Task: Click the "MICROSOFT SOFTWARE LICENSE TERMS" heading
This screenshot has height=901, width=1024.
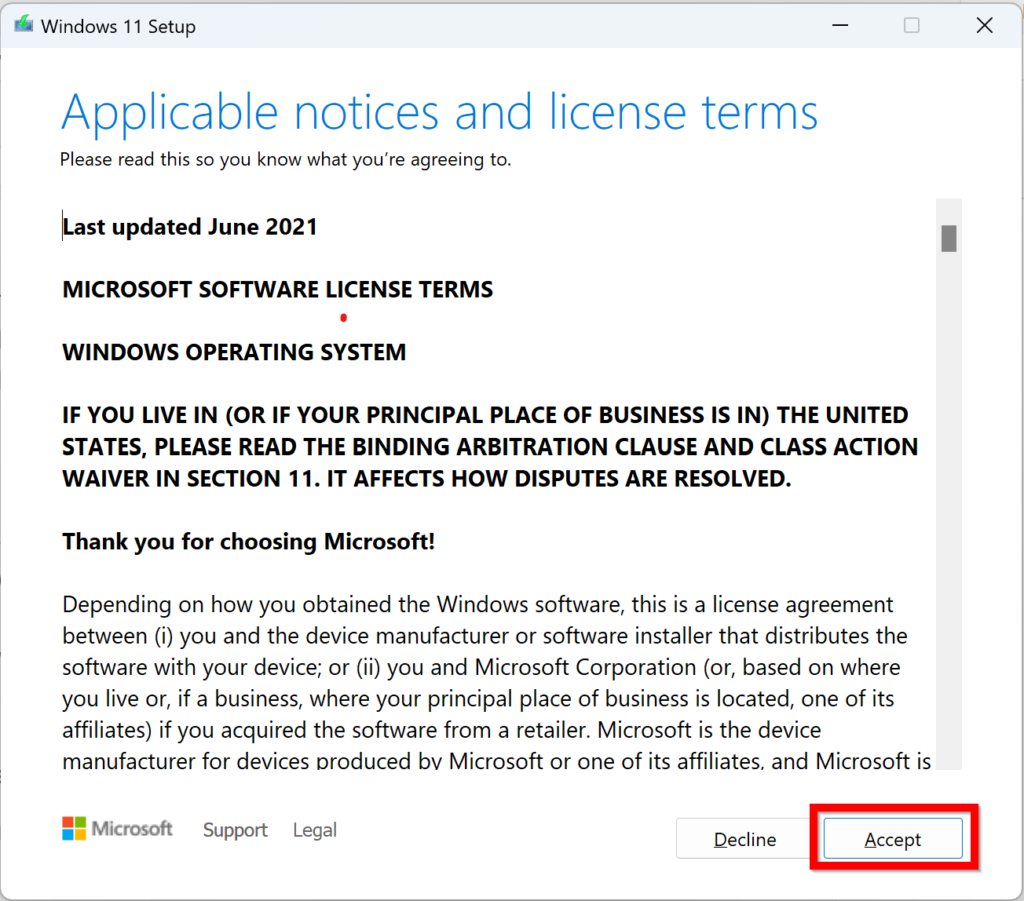Action: (277, 290)
